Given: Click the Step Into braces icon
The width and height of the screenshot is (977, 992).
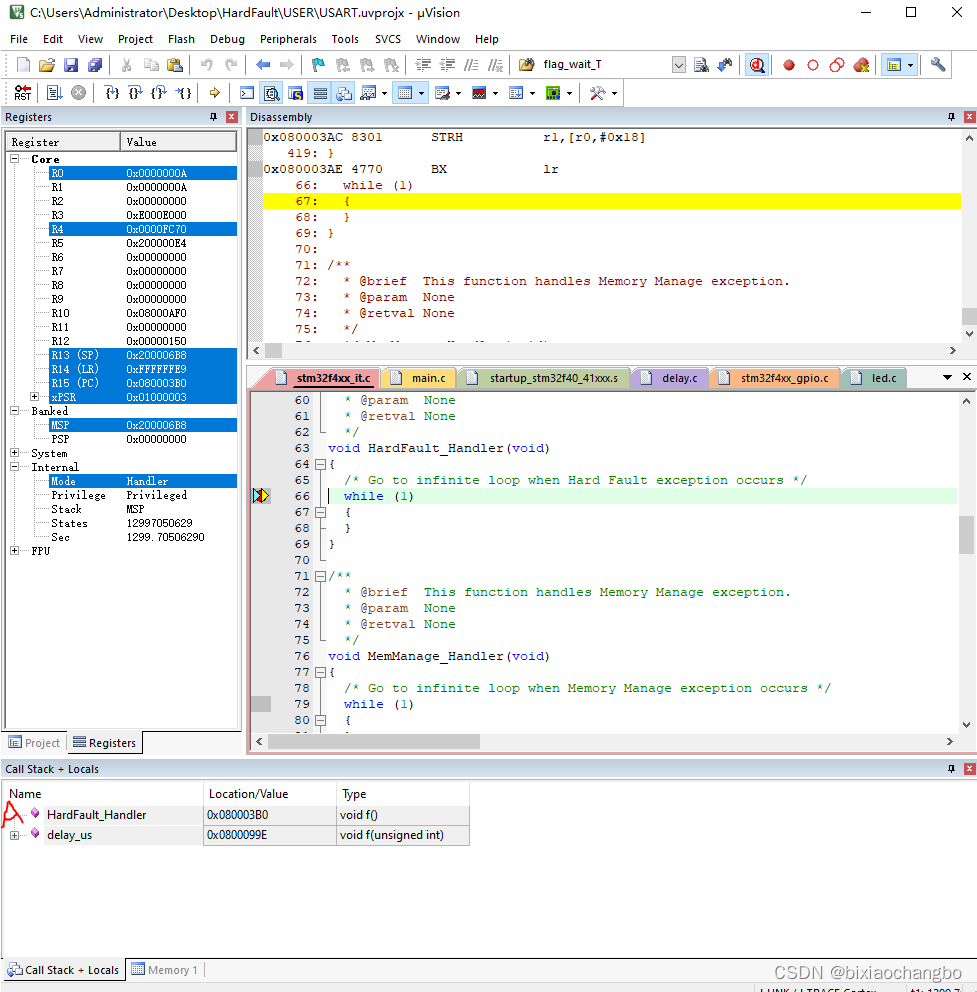Looking at the screenshot, I should [112, 93].
